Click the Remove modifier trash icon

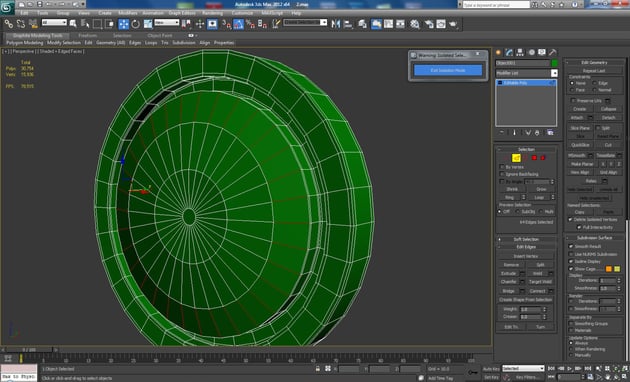coord(538,133)
